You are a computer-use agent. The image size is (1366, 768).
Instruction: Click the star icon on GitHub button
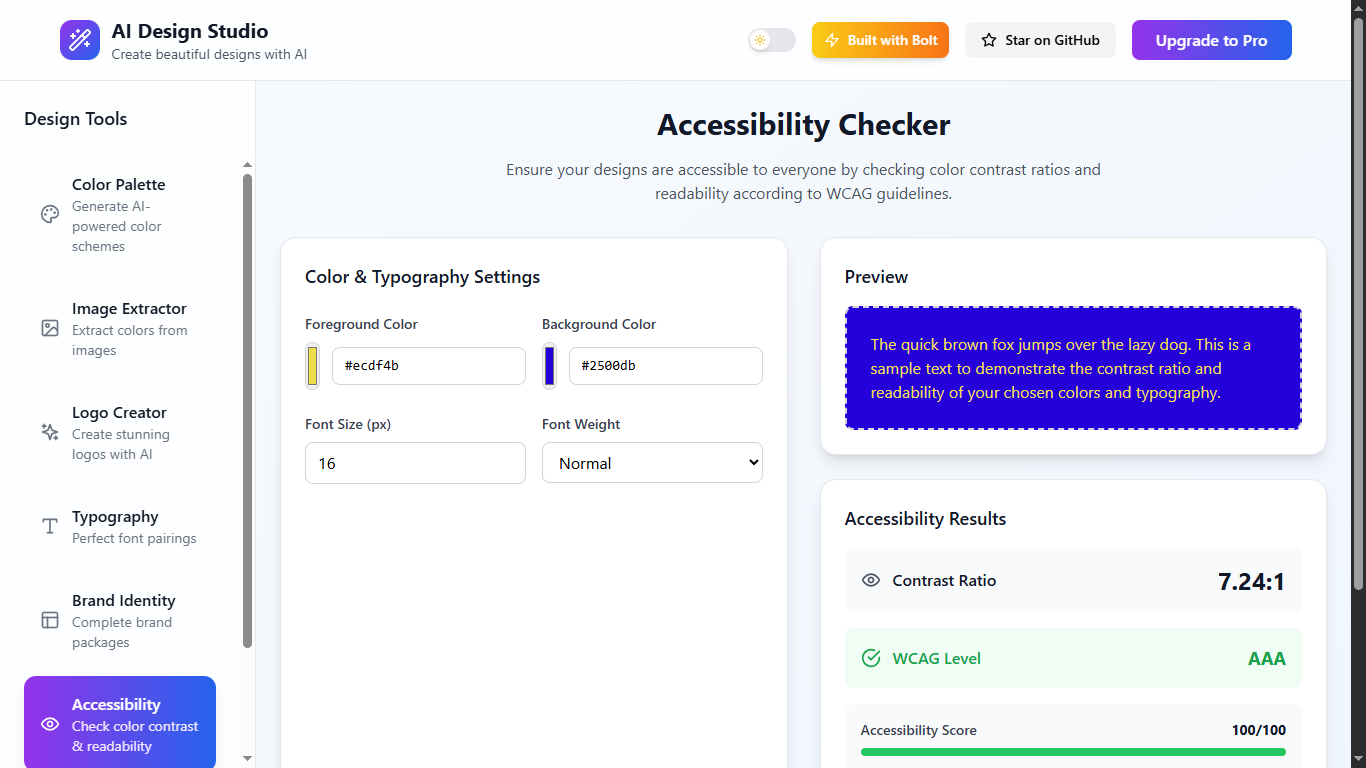[989, 41]
